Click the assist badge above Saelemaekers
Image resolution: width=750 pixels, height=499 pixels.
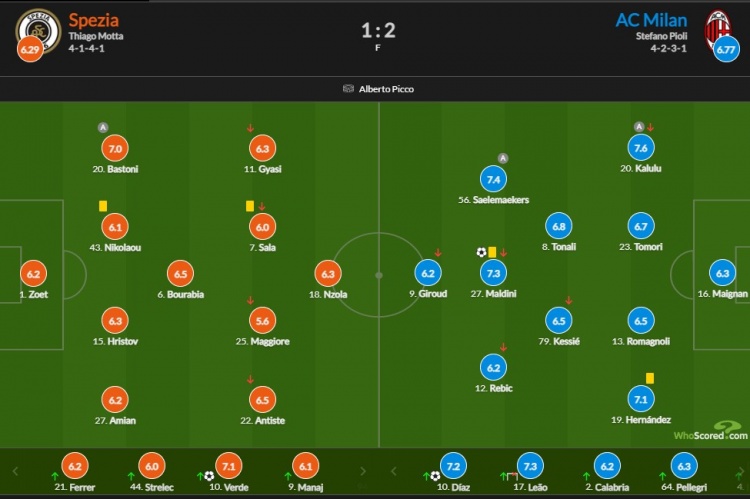coord(502,158)
